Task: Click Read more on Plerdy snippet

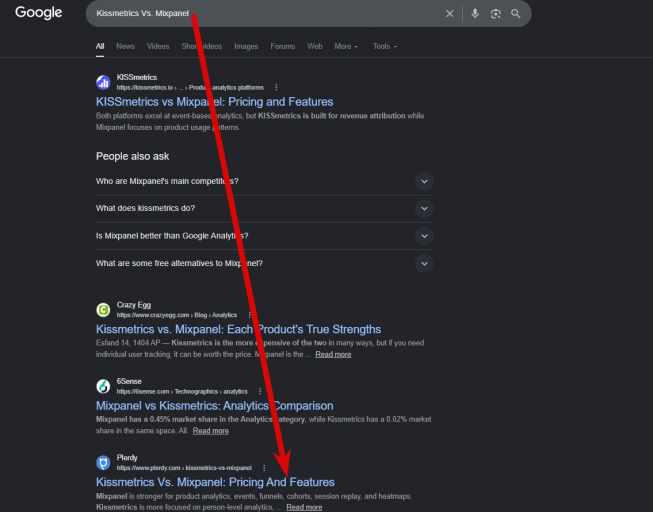Action: [304, 507]
